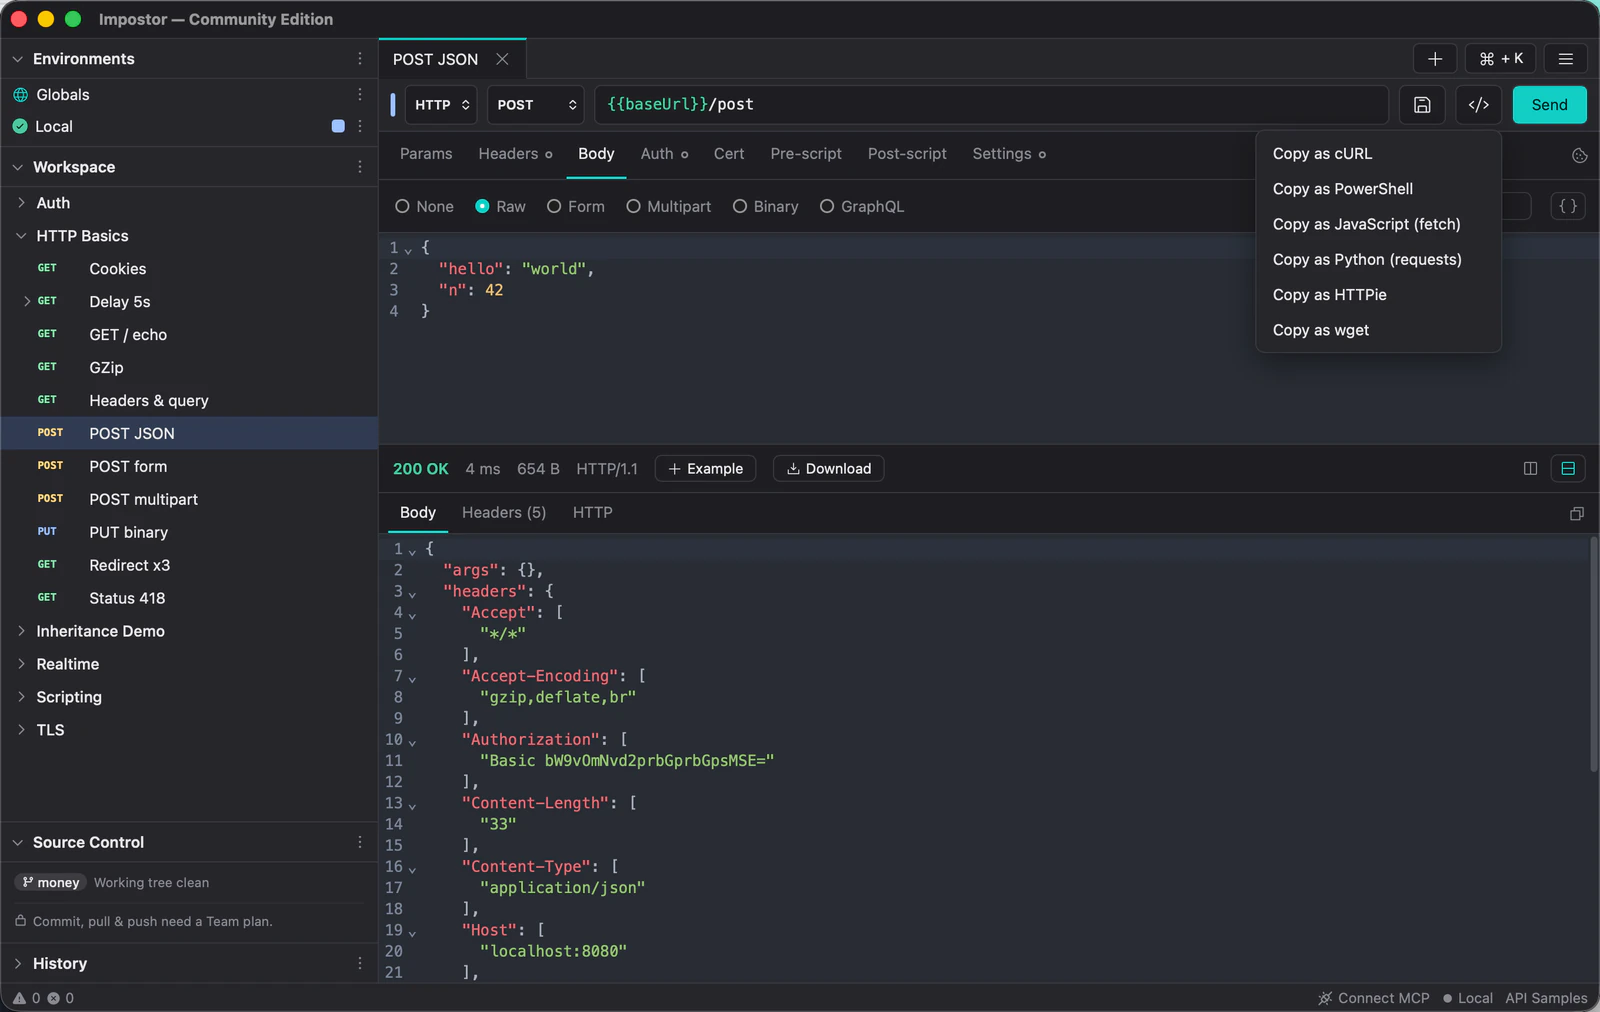This screenshot has width=1600, height=1012.
Task: Select the Multipart body type
Action: click(x=668, y=206)
